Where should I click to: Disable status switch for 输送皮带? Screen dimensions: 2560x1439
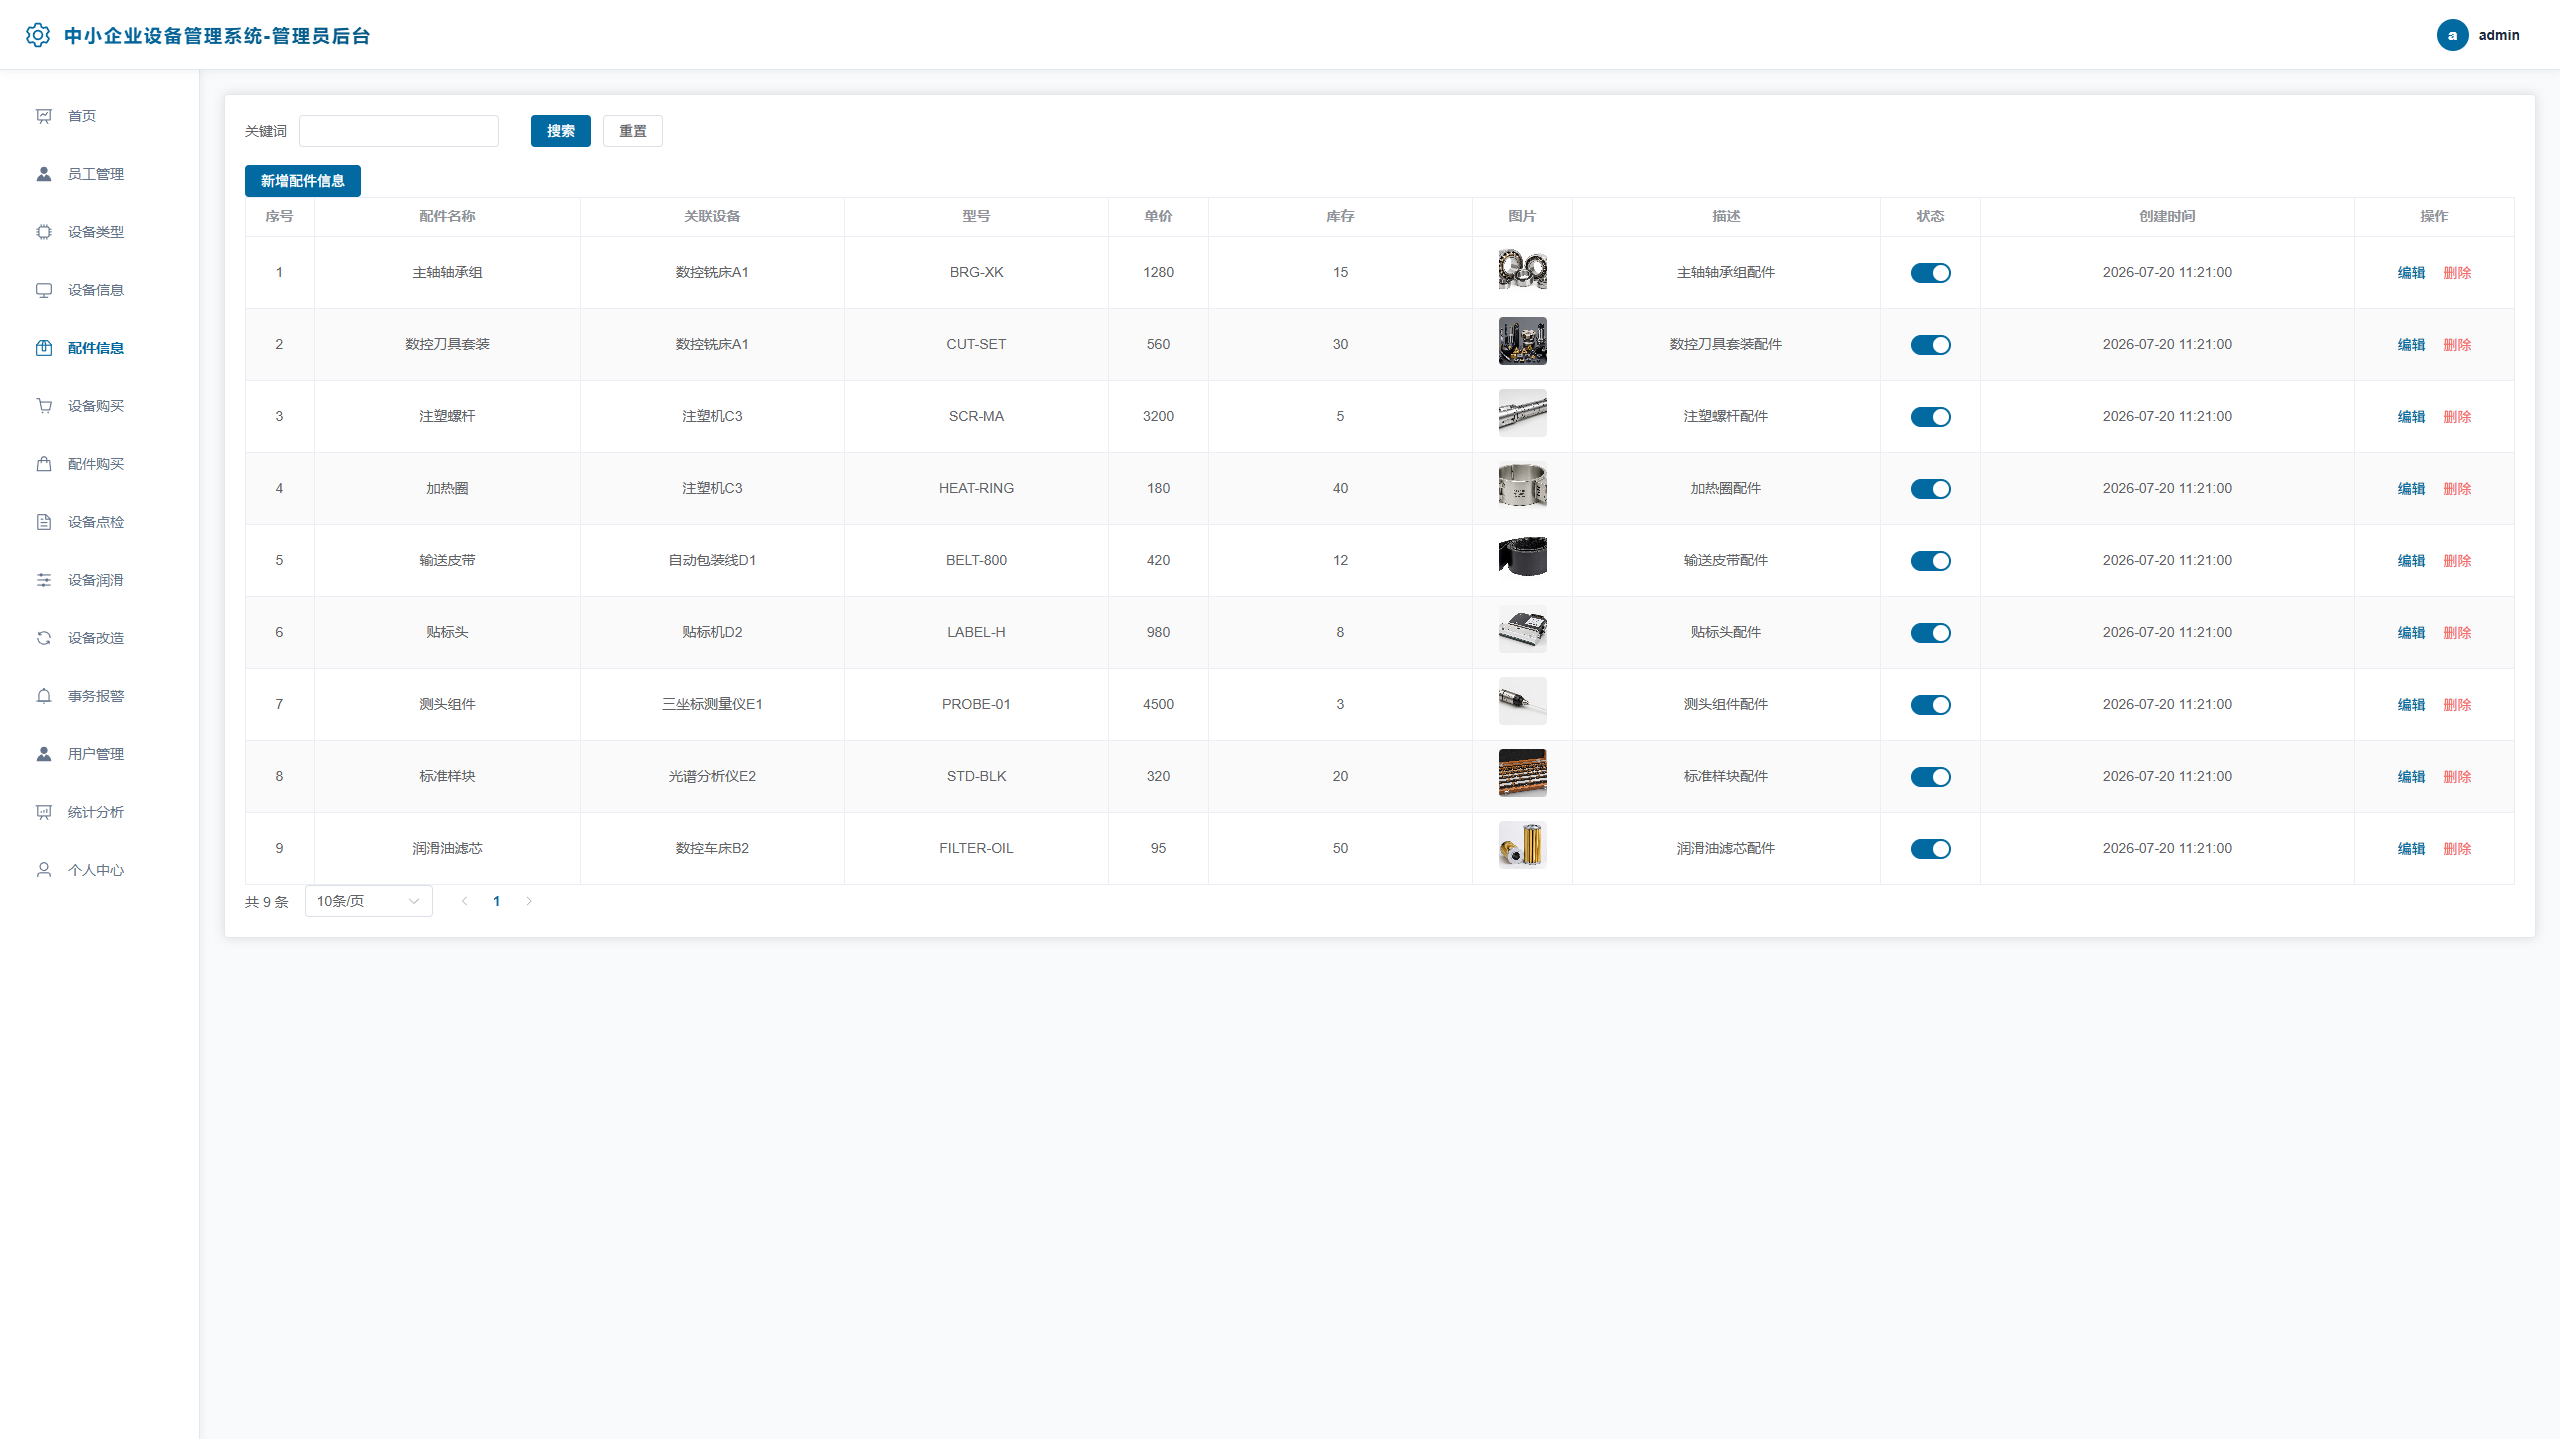pos(1930,561)
